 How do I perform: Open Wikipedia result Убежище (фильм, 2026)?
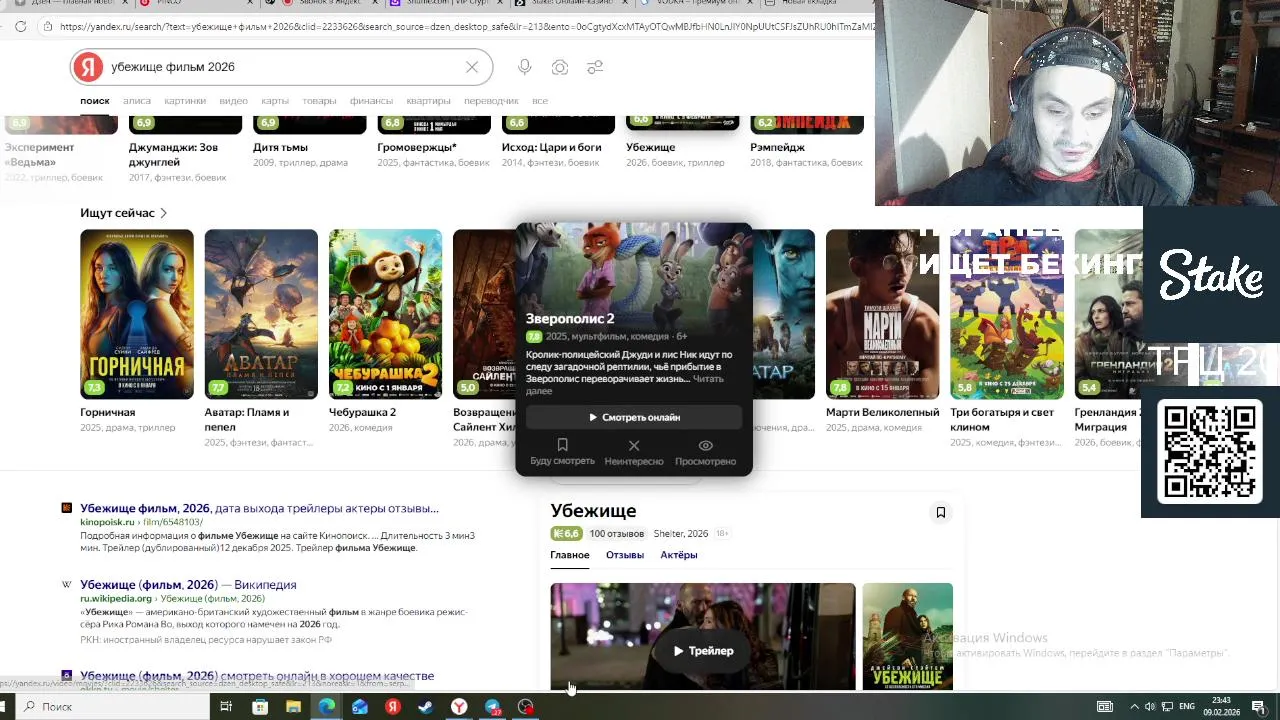pyautogui.click(x=188, y=584)
